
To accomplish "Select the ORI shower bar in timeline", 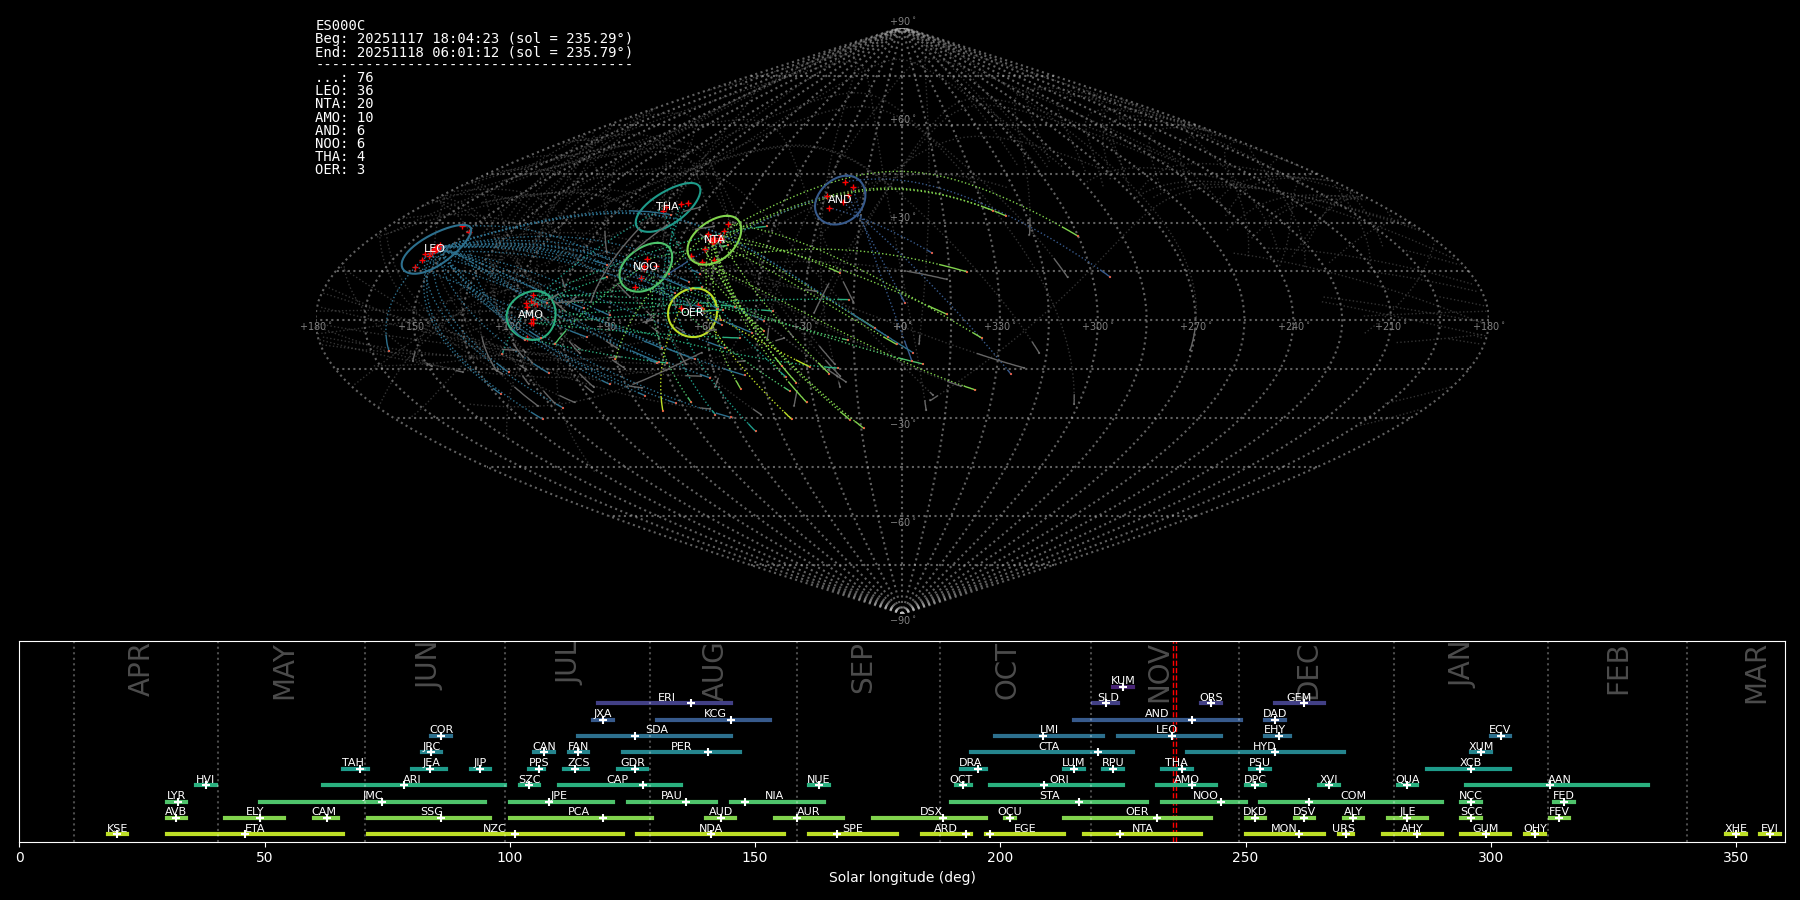I will pos(1056,785).
